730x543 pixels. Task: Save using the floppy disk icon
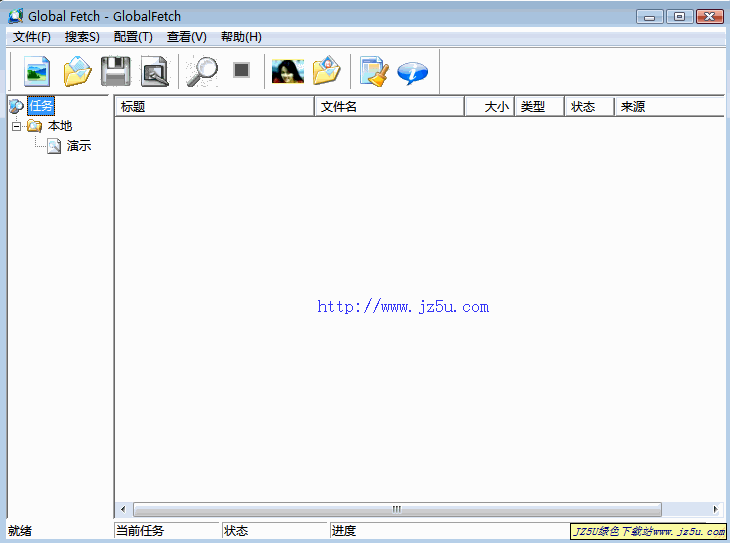(x=116, y=71)
